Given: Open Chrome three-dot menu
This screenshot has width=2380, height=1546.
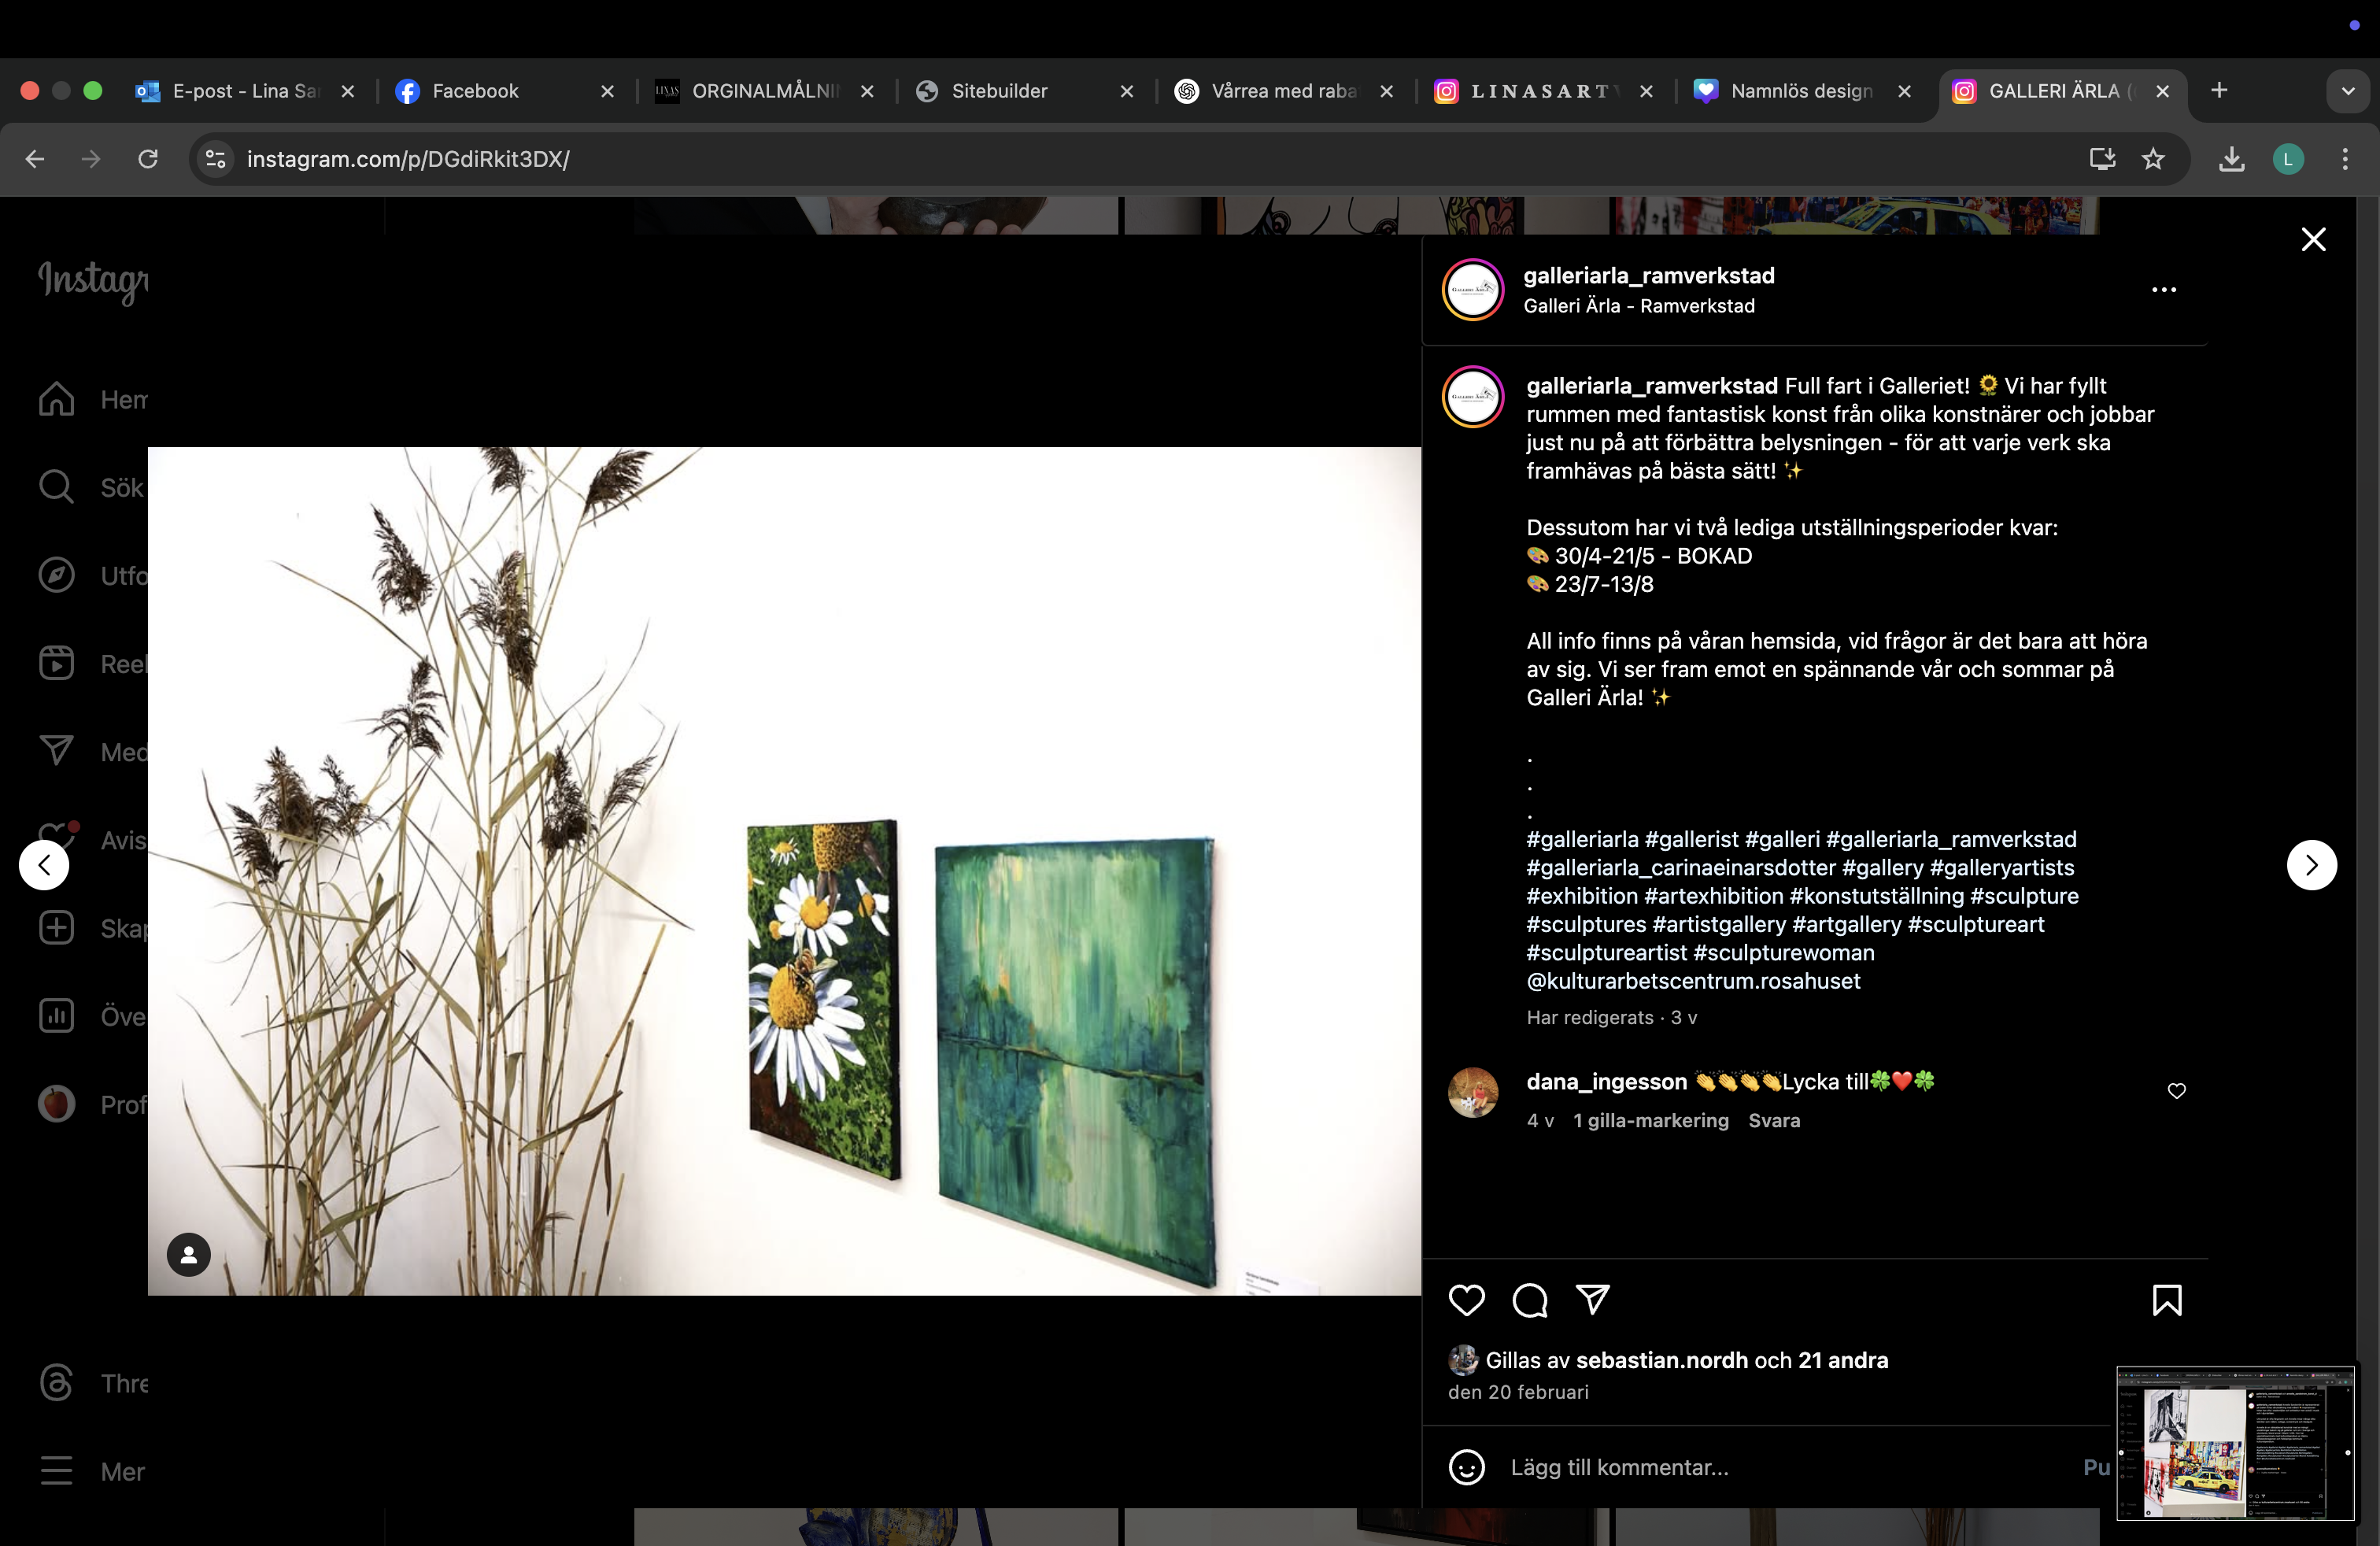Looking at the screenshot, I should click(x=2345, y=159).
